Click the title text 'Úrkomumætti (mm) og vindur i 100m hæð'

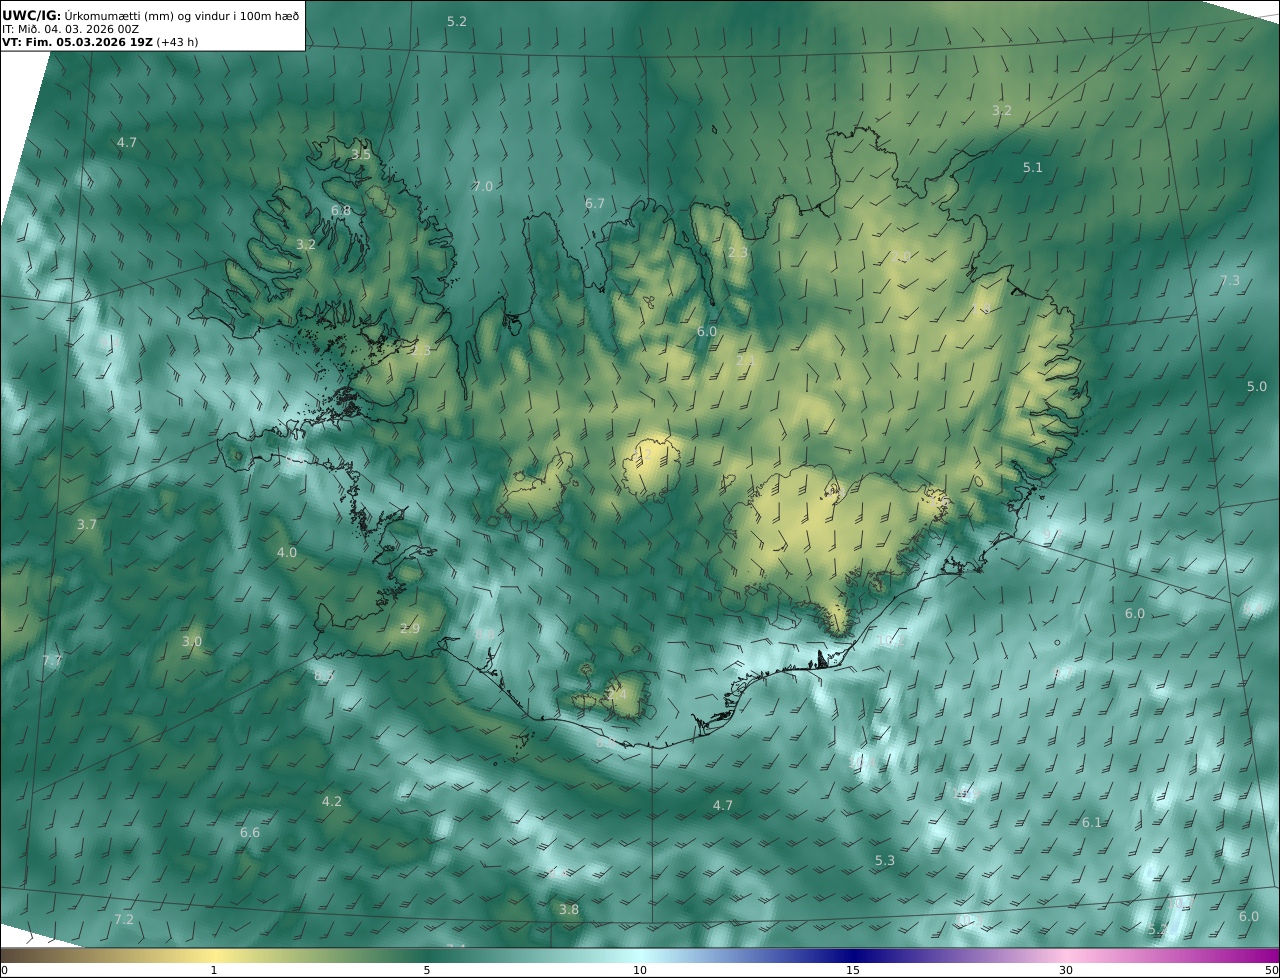pos(182,15)
